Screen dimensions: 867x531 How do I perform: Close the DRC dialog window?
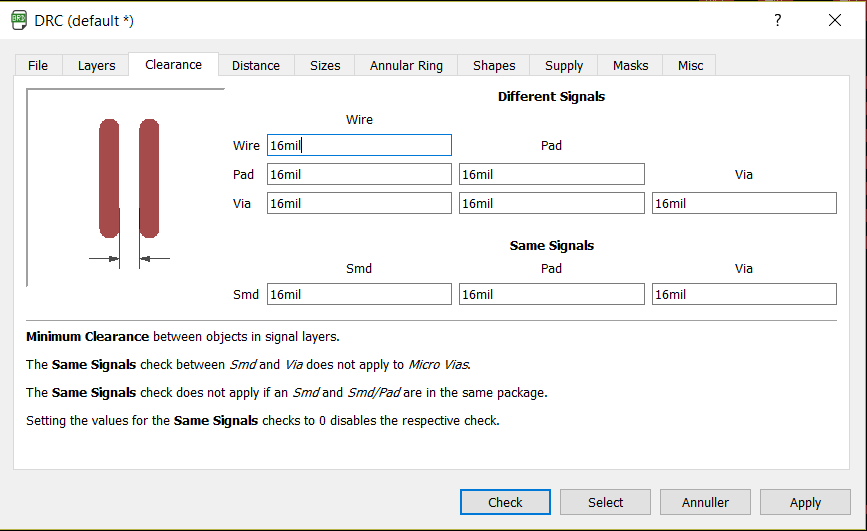(835, 20)
